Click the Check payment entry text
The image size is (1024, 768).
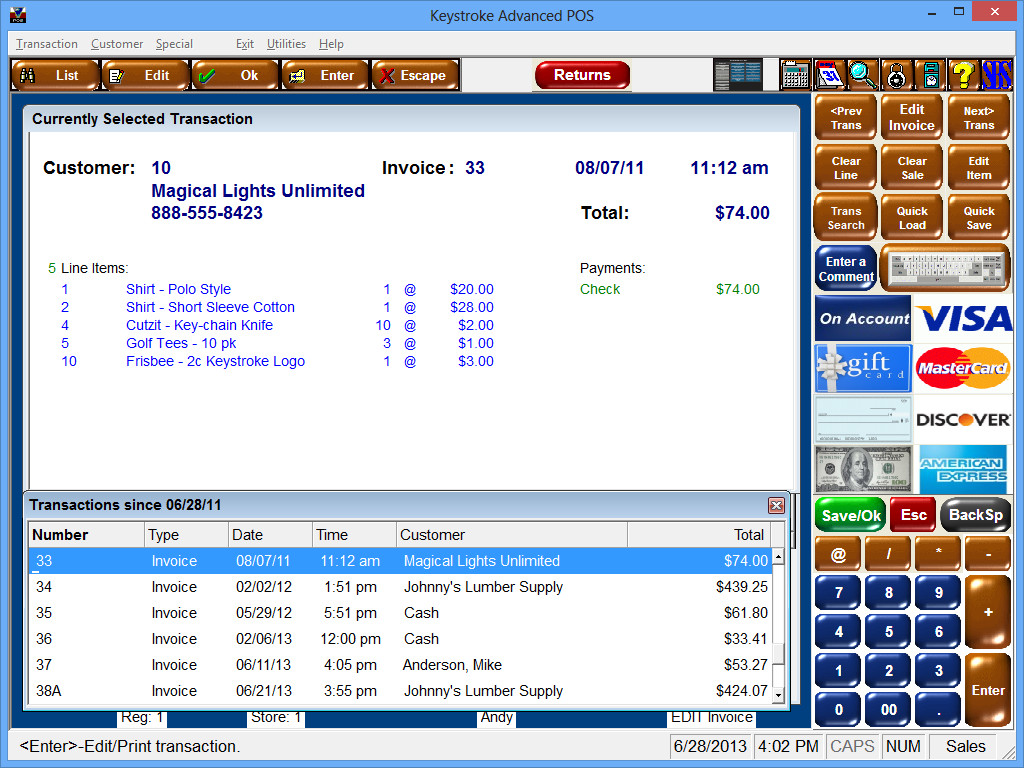coord(600,289)
